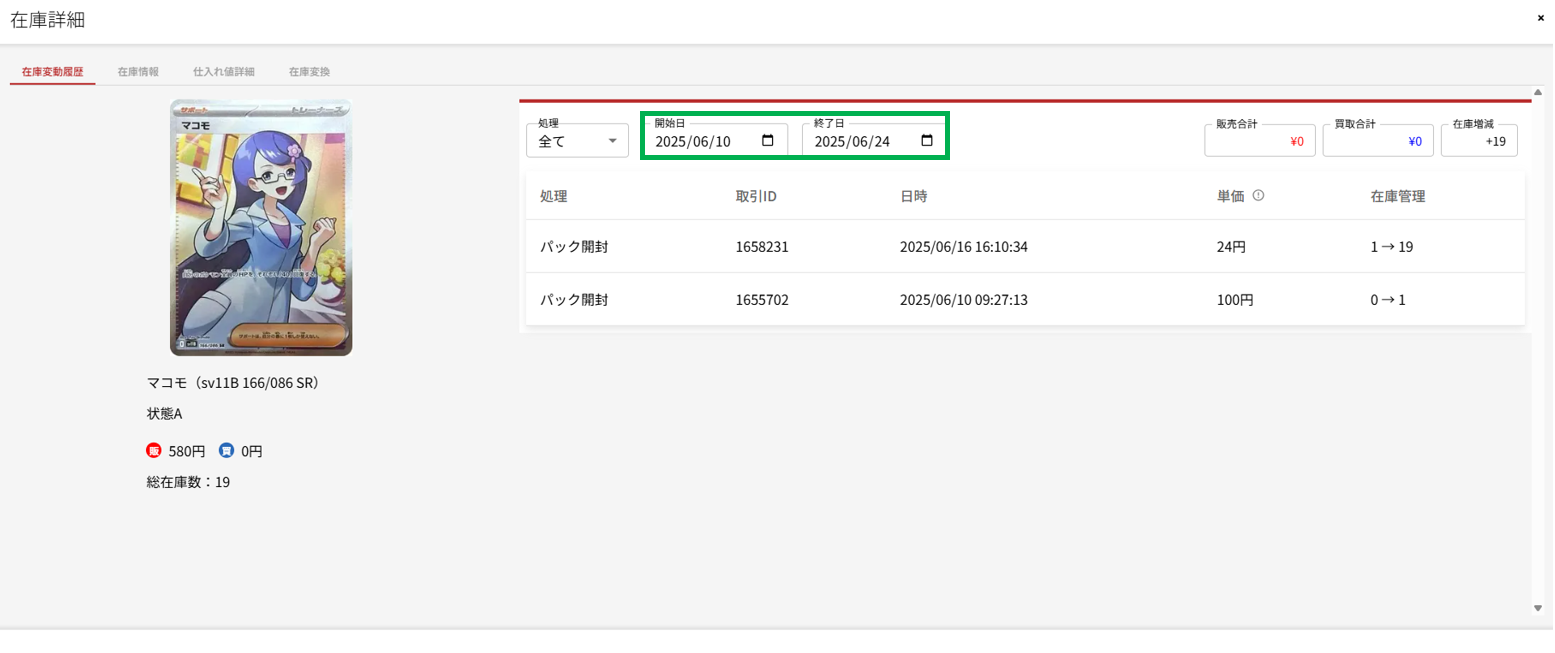Open the 在庫変換 tab
1555x653 pixels.
pos(309,72)
